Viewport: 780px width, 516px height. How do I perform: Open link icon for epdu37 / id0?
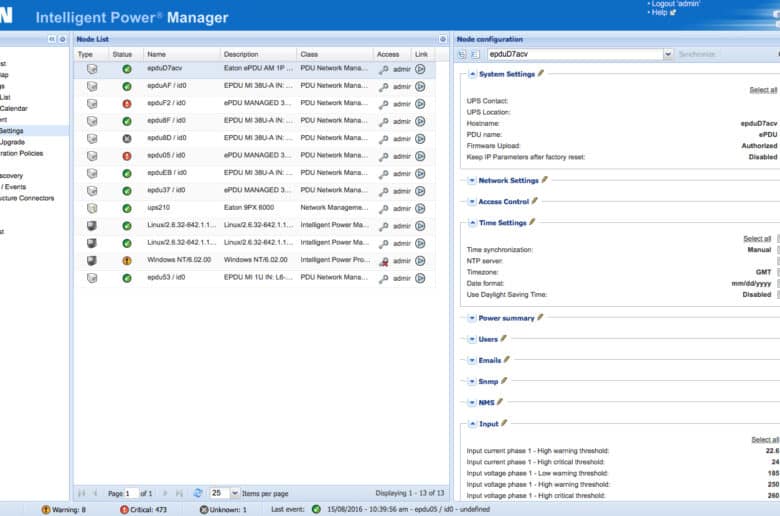(420, 191)
